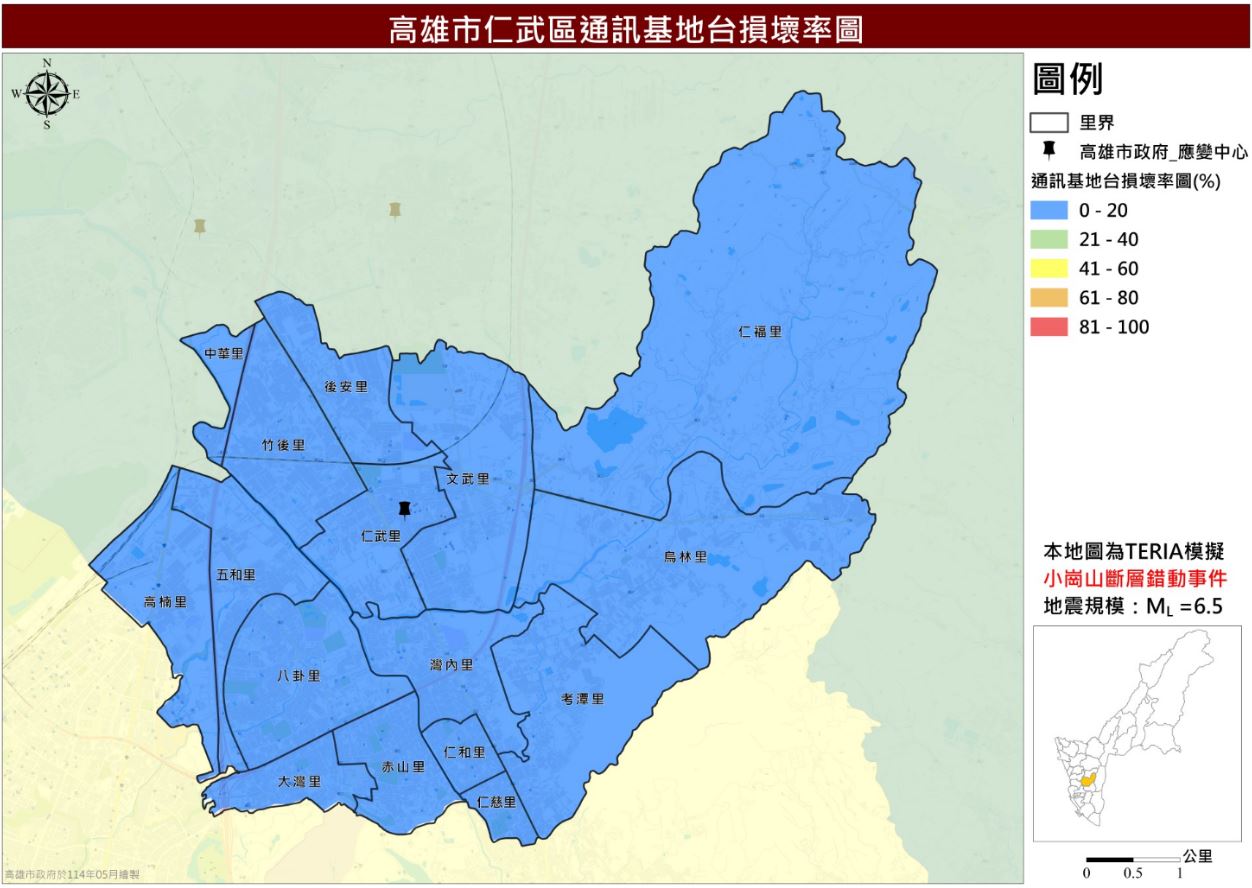1252x888 pixels.
Task: Click the faded marker north of 後安里
Action: tap(395, 210)
